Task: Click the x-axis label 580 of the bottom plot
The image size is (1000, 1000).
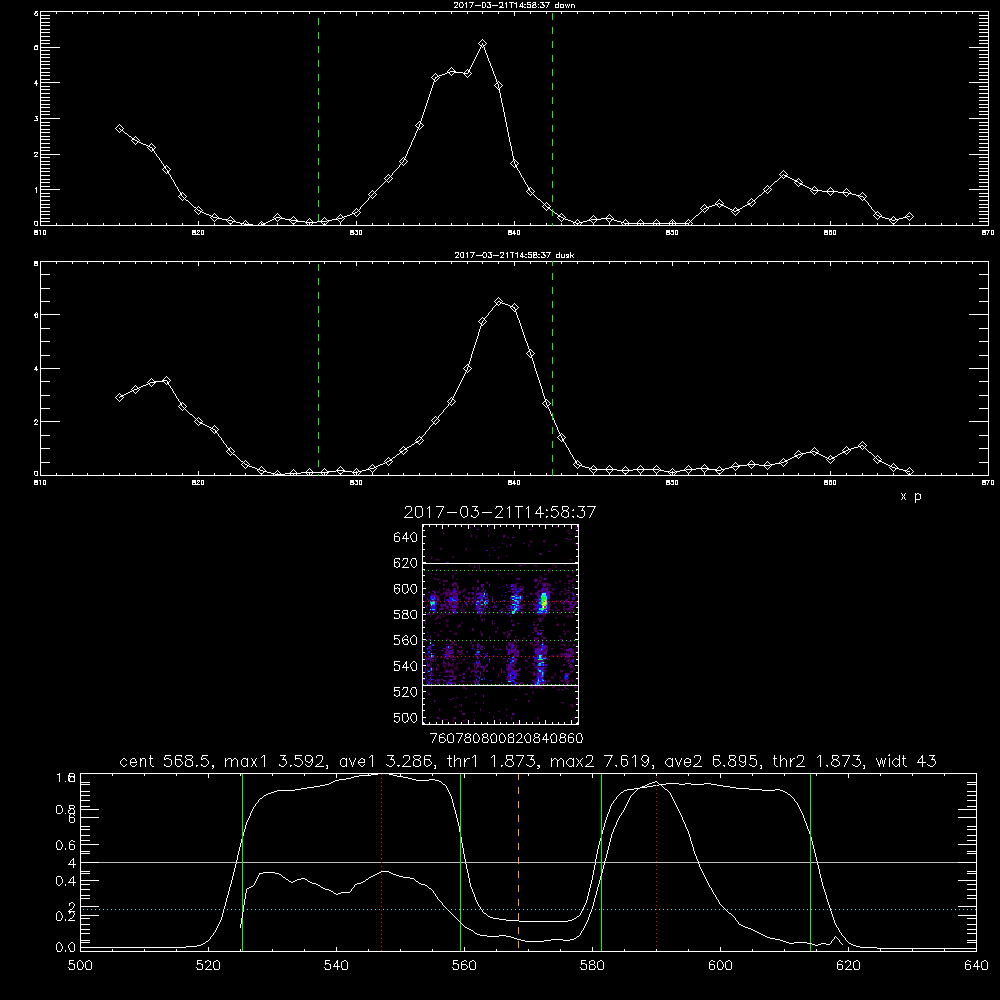Action: pos(592,966)
